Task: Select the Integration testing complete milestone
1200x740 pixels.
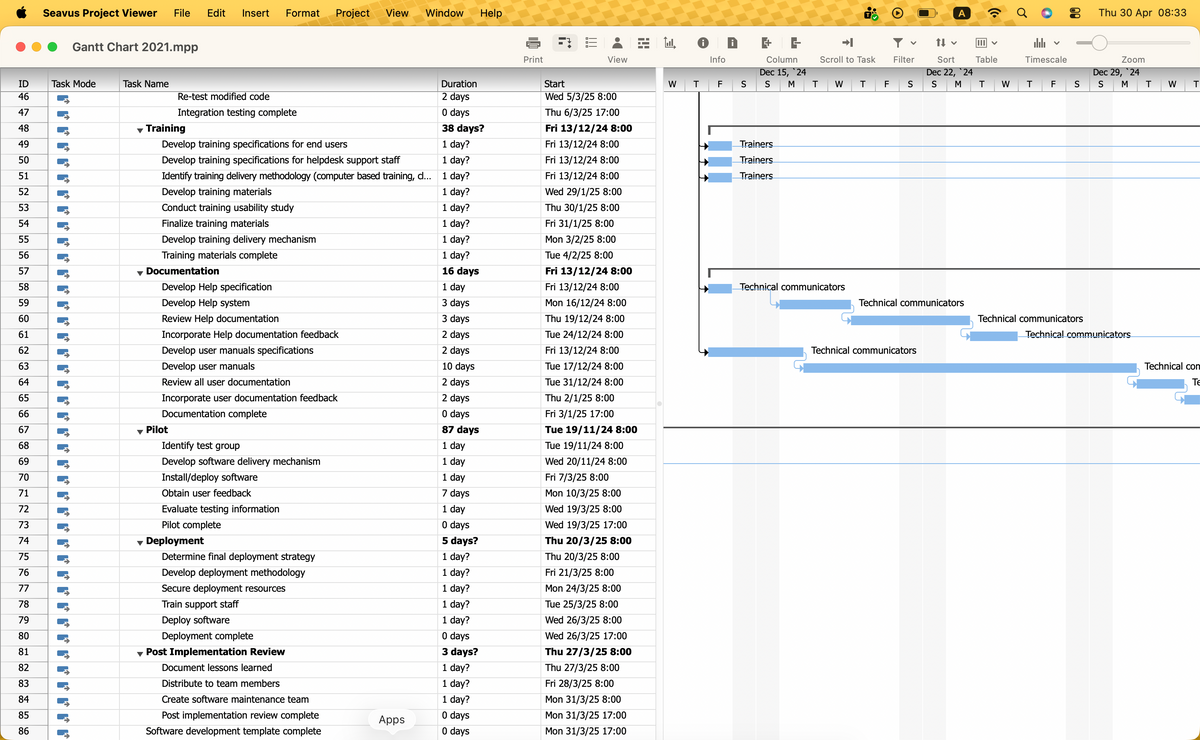Action: pyautogui.click(x=237, y=113)
